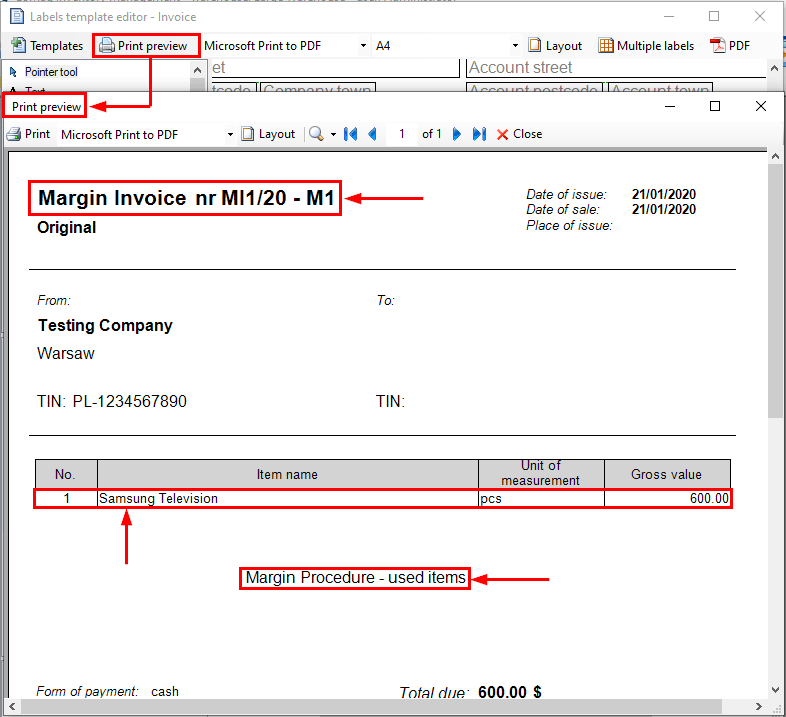Click the 'TIN: PL-1234567890' text

tap(112, 401)
